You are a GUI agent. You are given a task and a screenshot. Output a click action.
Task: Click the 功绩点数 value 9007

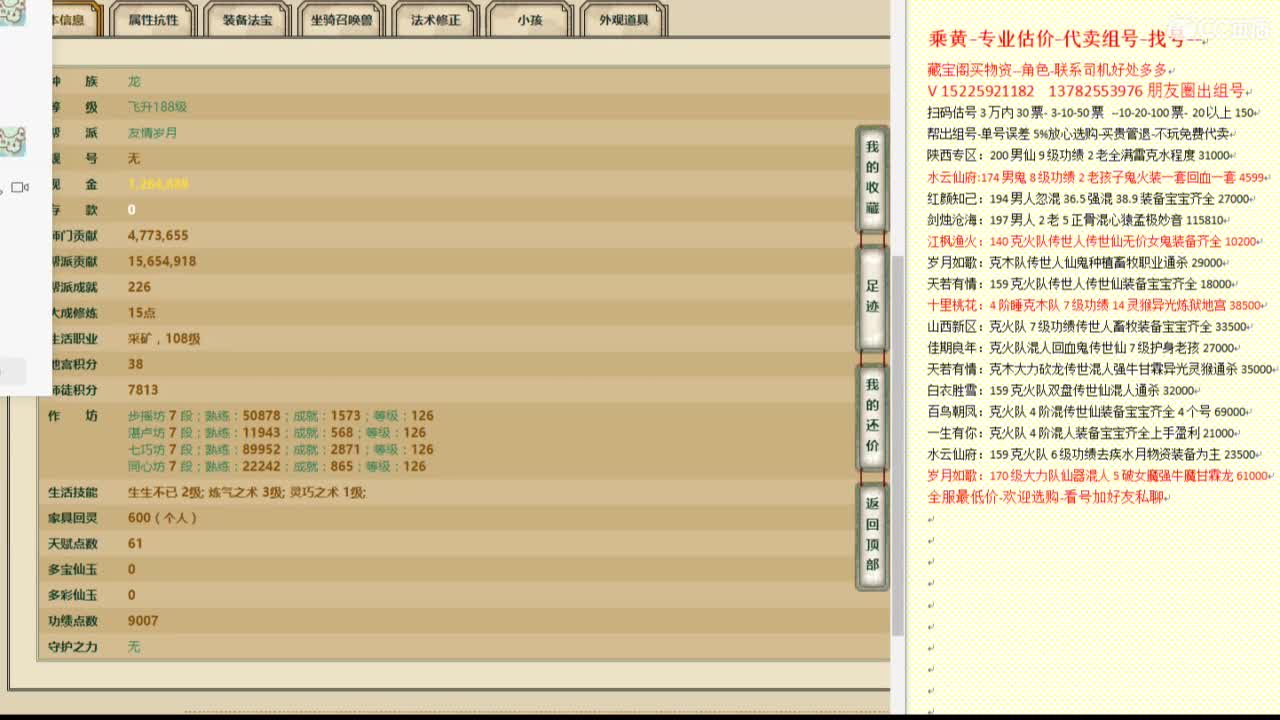click(x=143, y=621)
